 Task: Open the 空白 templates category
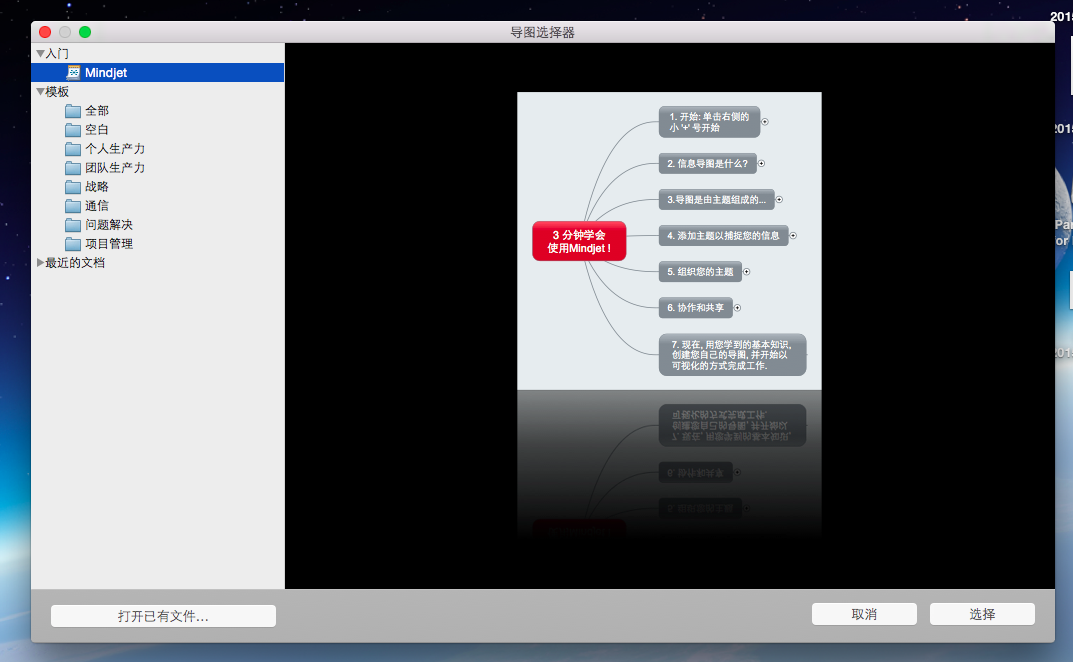pyautogui.click(x=157, y=130)
